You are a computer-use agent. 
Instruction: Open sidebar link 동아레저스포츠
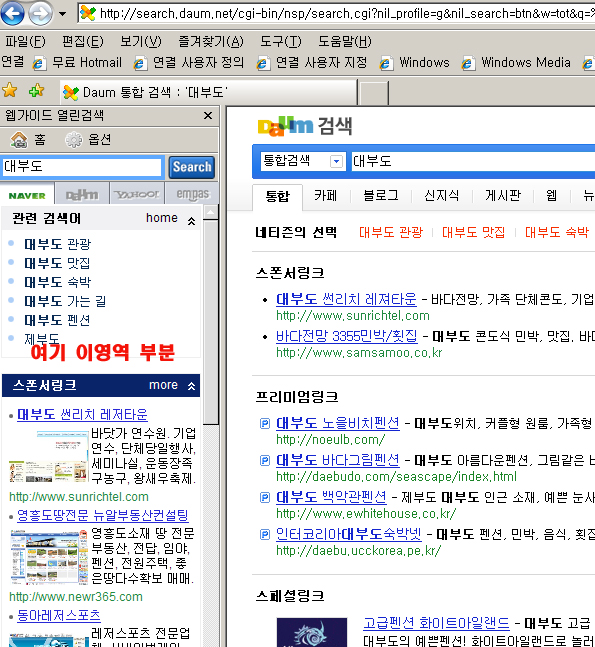[x=59, y=616]
